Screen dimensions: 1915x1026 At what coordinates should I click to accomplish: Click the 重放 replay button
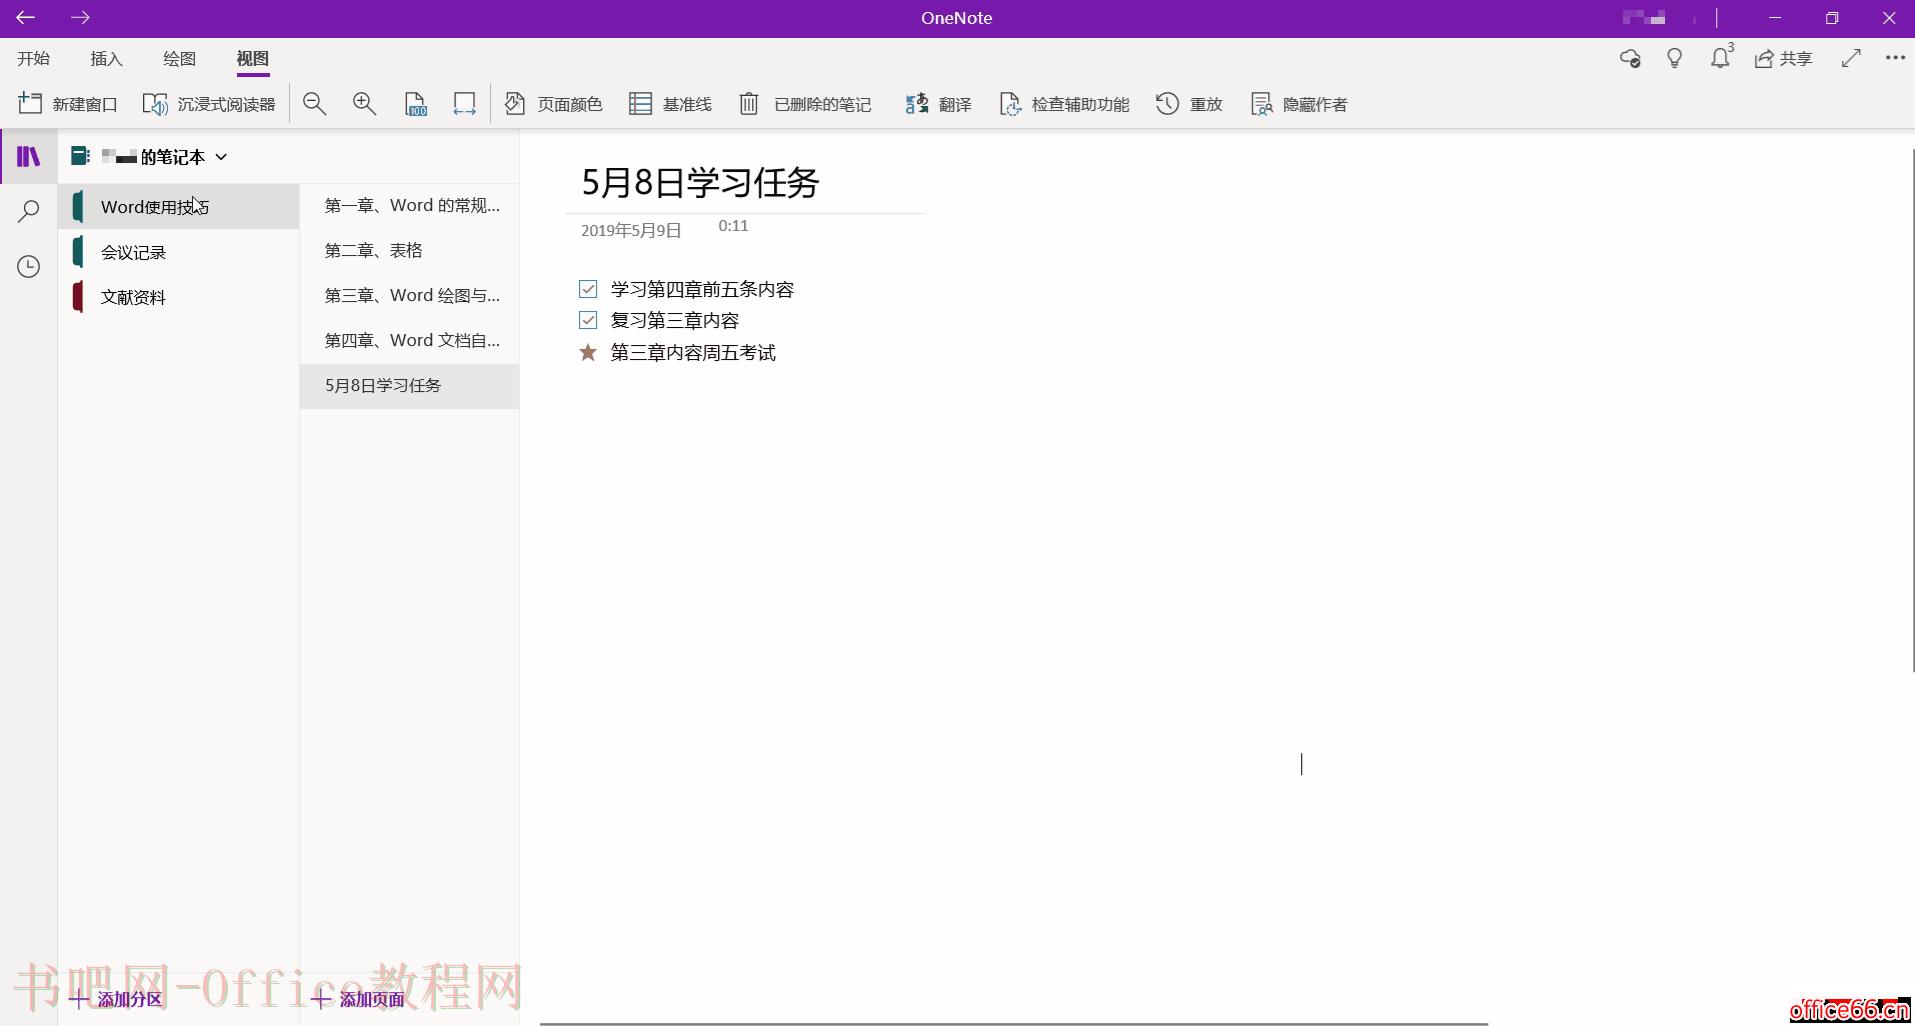[x=1189, y=104]
